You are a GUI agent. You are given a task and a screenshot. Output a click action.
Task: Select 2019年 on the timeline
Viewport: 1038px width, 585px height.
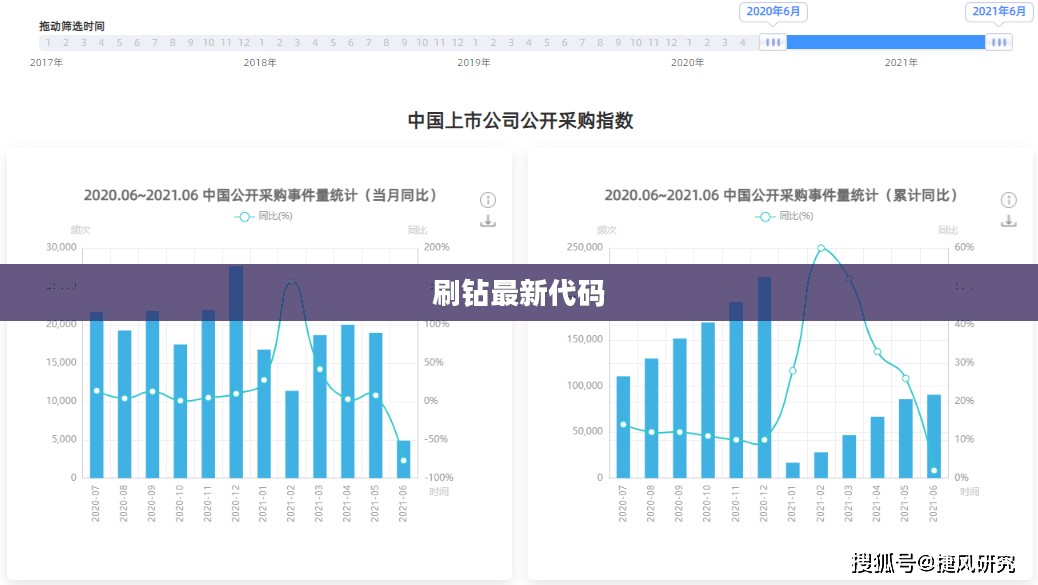[x=474, y=62]
